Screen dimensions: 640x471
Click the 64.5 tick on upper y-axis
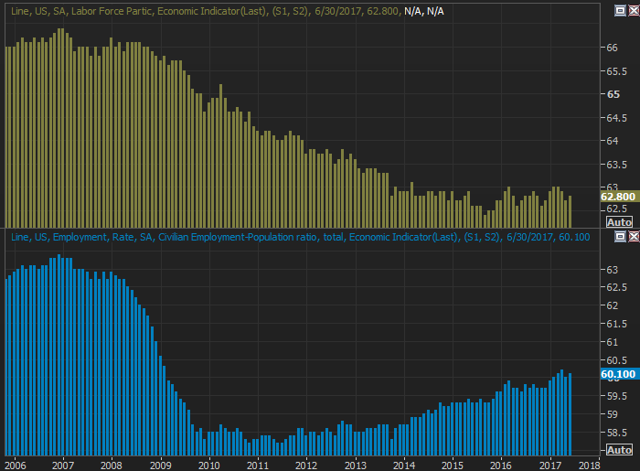click(x=616, y=118)
